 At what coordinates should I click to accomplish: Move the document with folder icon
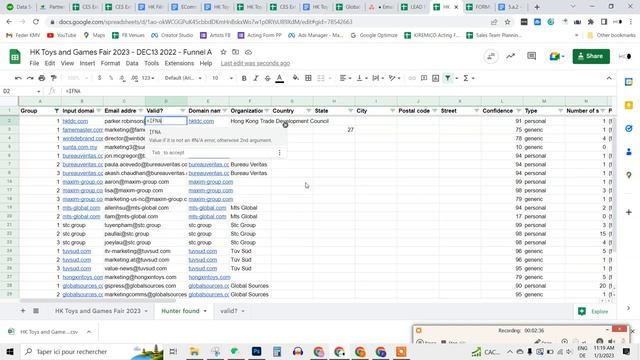[236, 52]
